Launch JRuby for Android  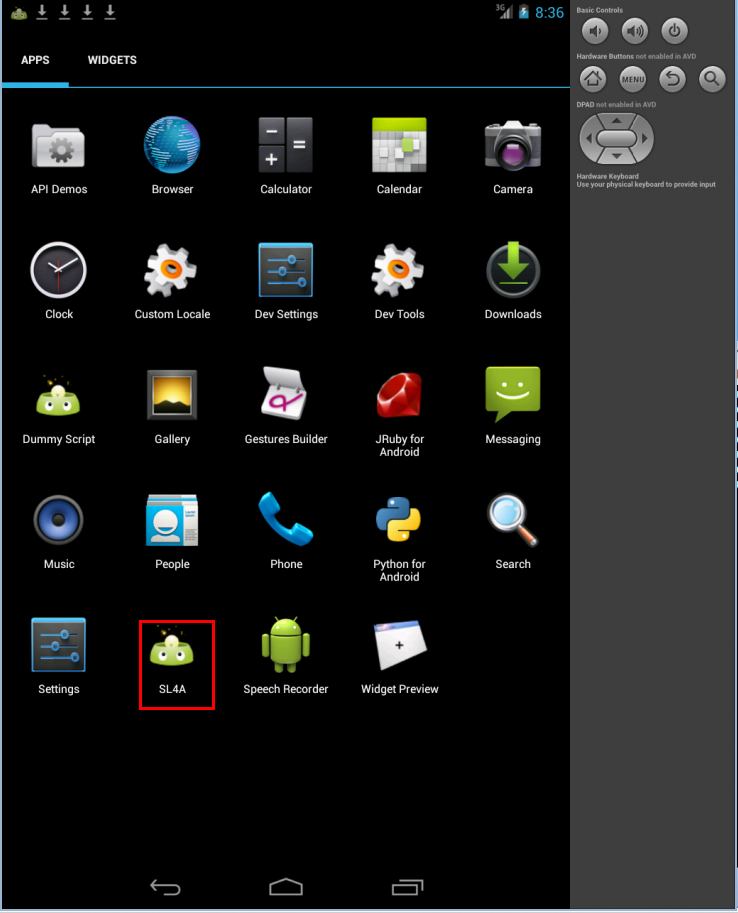coord(399,415)
